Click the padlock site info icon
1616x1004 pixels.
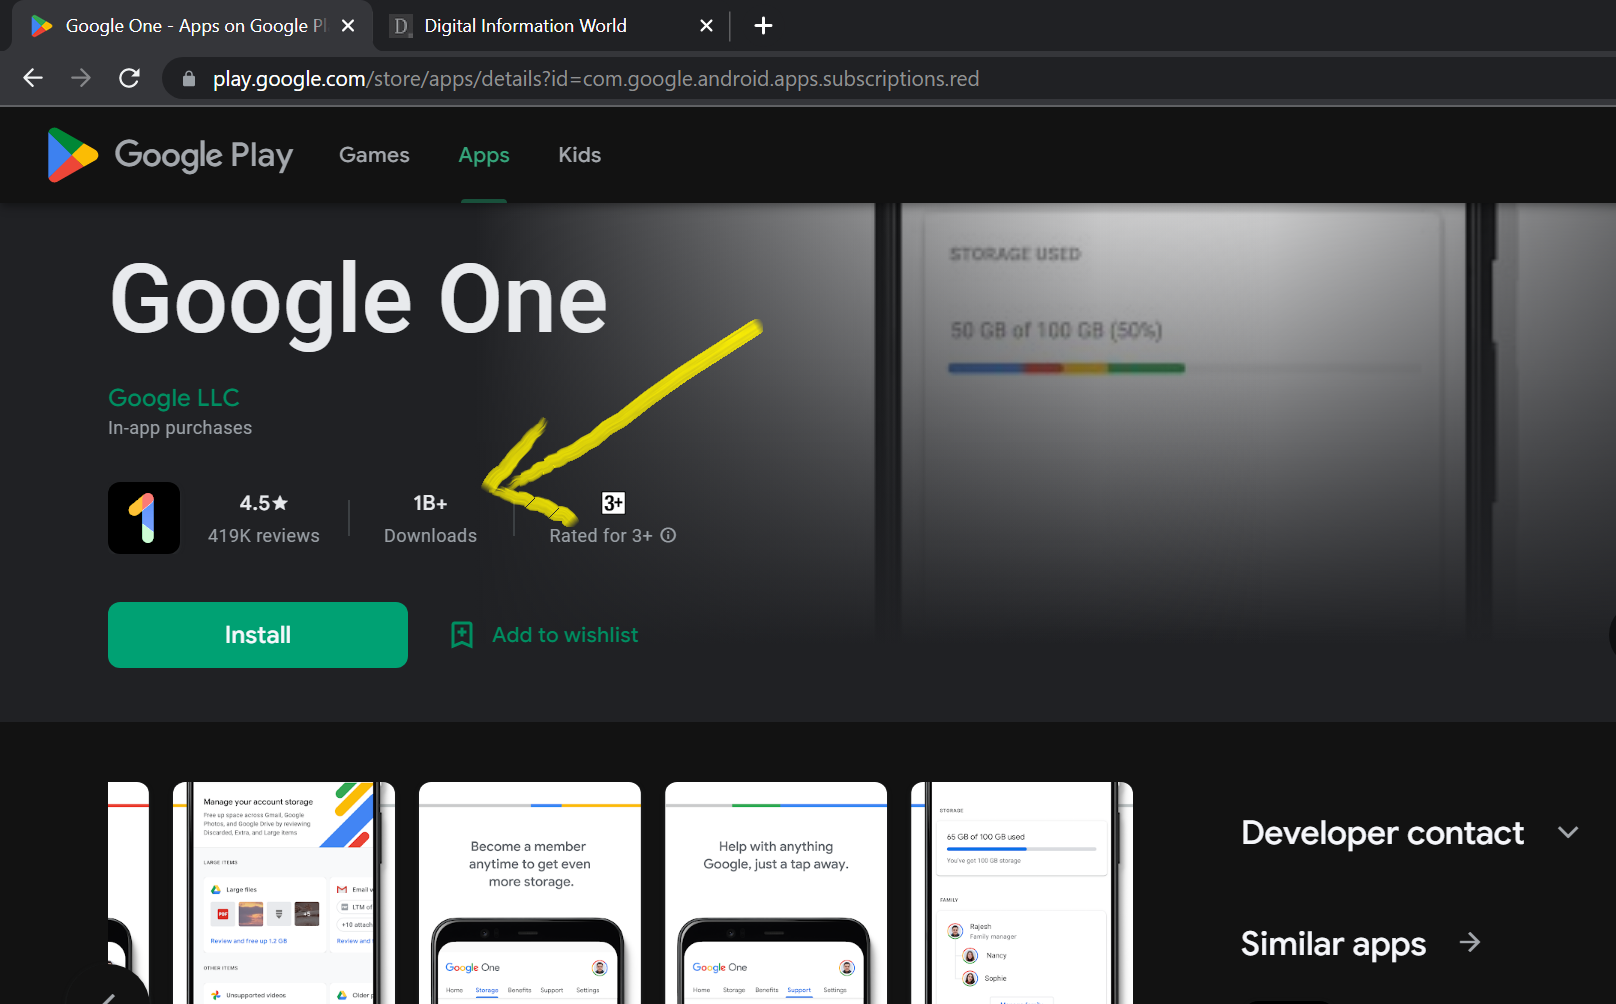click(x=188, y=78)
